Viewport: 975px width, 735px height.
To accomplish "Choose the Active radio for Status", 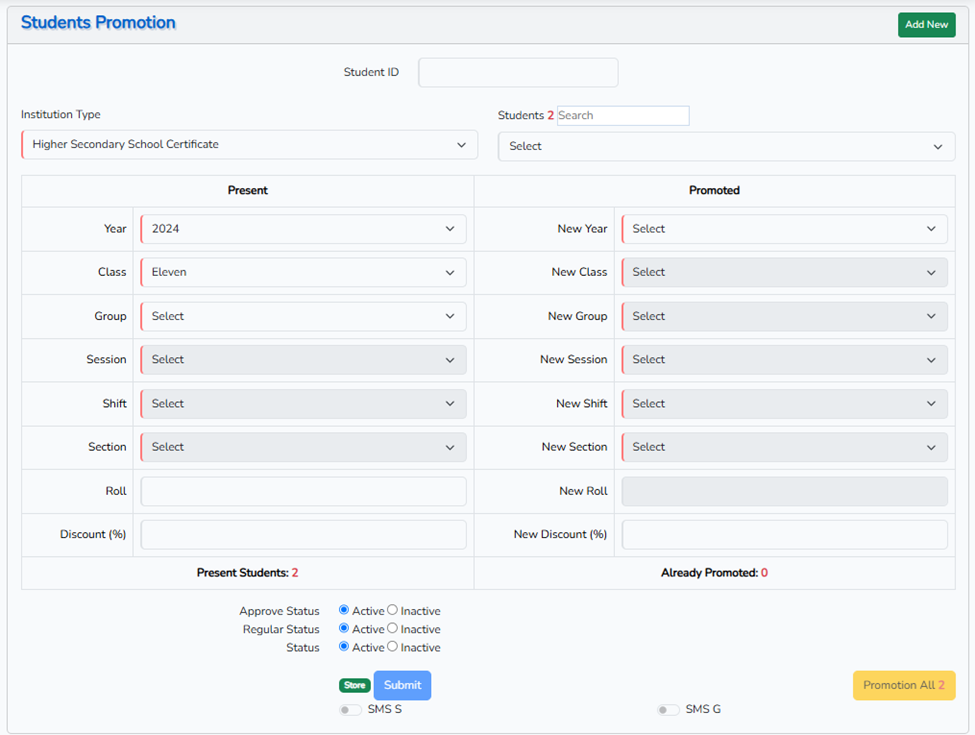I will [x=344, y=647].
